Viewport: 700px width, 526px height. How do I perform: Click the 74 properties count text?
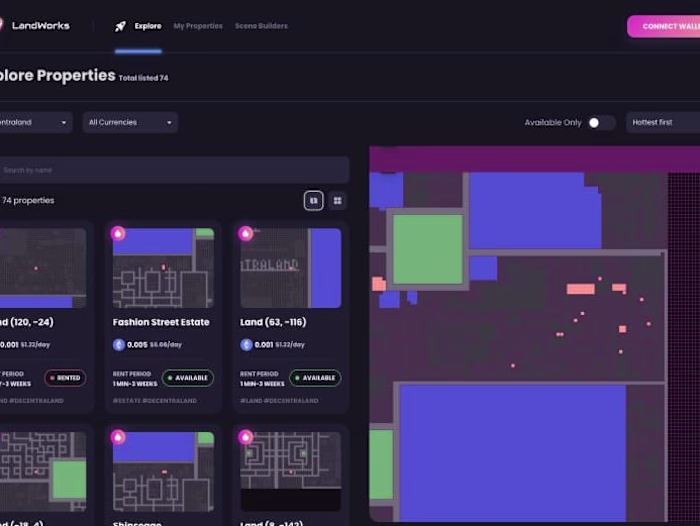click(28, 200)
